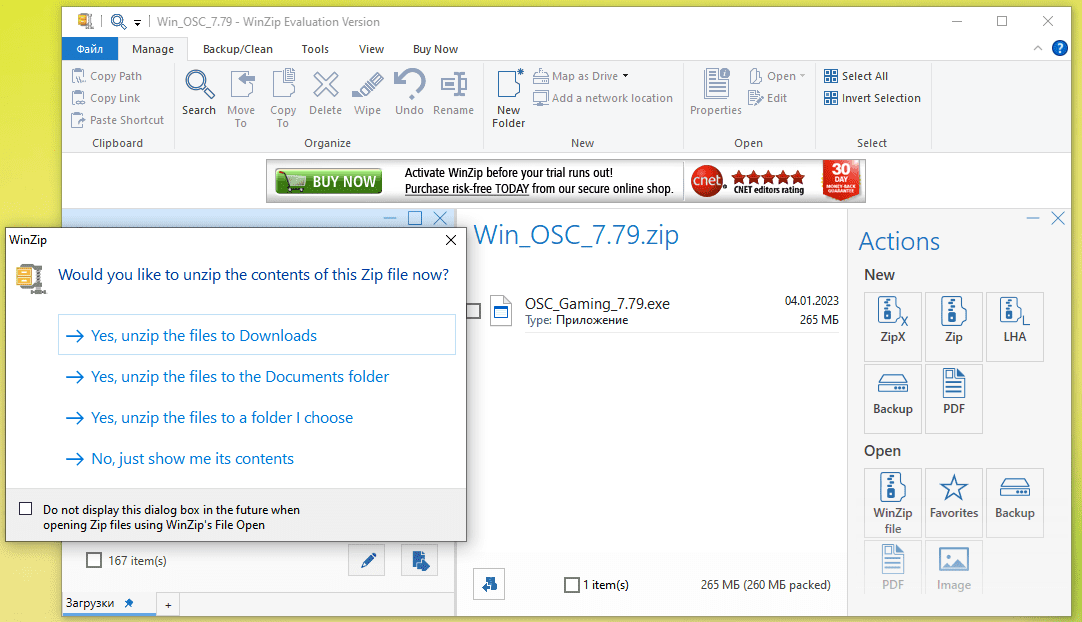Enable Do not display this dialog checkbox
Image resolution: width=1082 pixels, height=622 pixels.
(26, 509)
